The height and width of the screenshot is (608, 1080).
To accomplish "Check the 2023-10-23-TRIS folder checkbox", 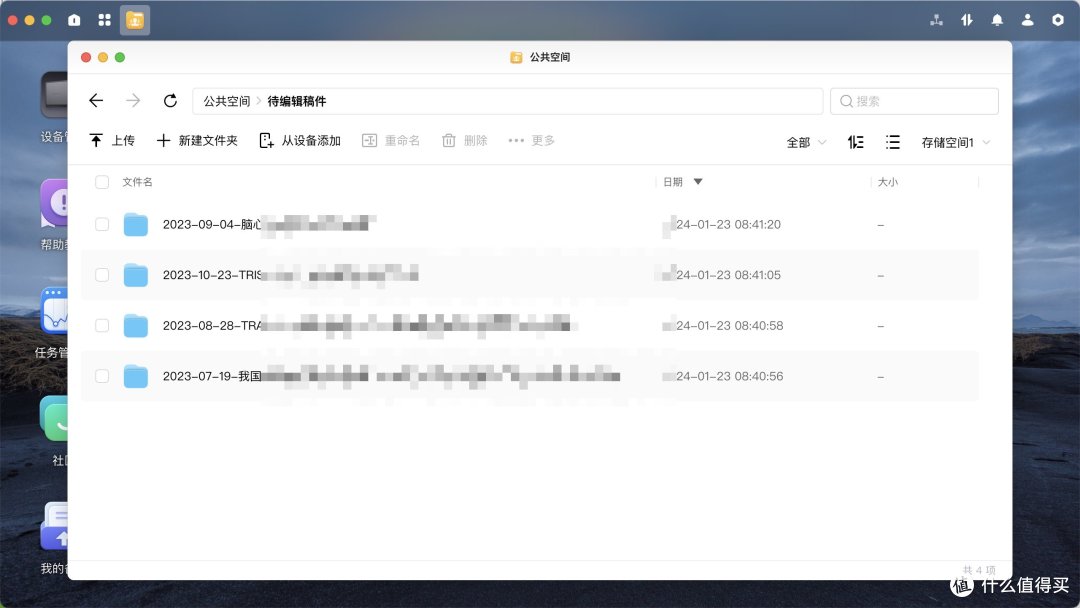I will [102, 275].
